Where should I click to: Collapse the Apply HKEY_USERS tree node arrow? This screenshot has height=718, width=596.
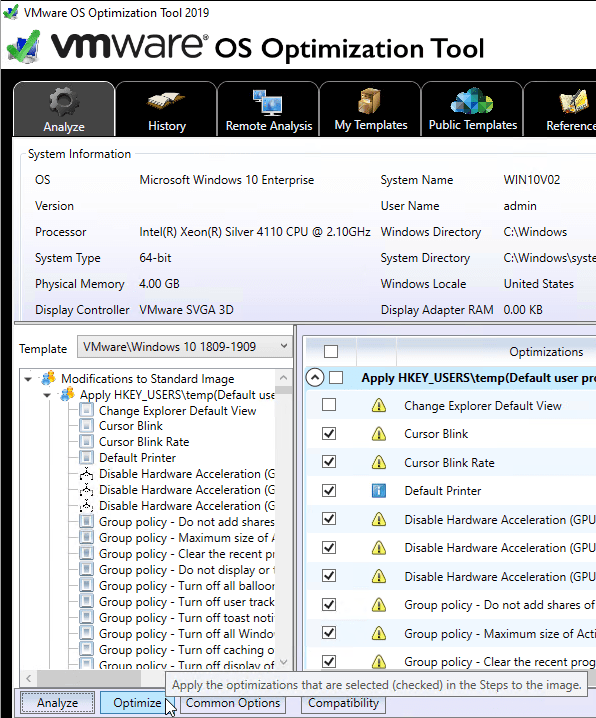point(47,395)
